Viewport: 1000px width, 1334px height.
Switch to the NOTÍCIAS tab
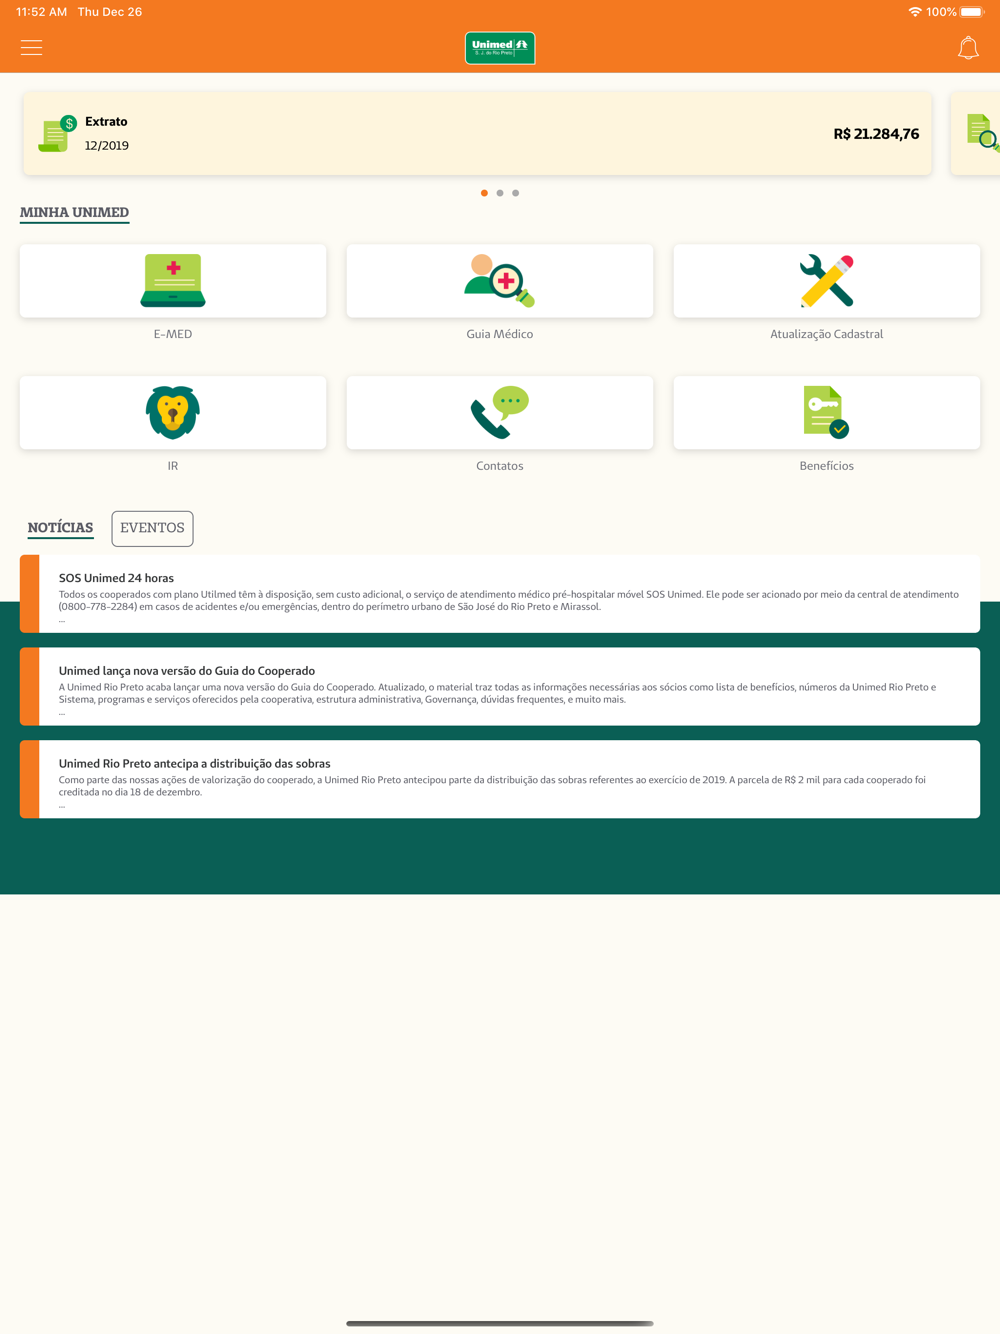[x=60, y=528]
